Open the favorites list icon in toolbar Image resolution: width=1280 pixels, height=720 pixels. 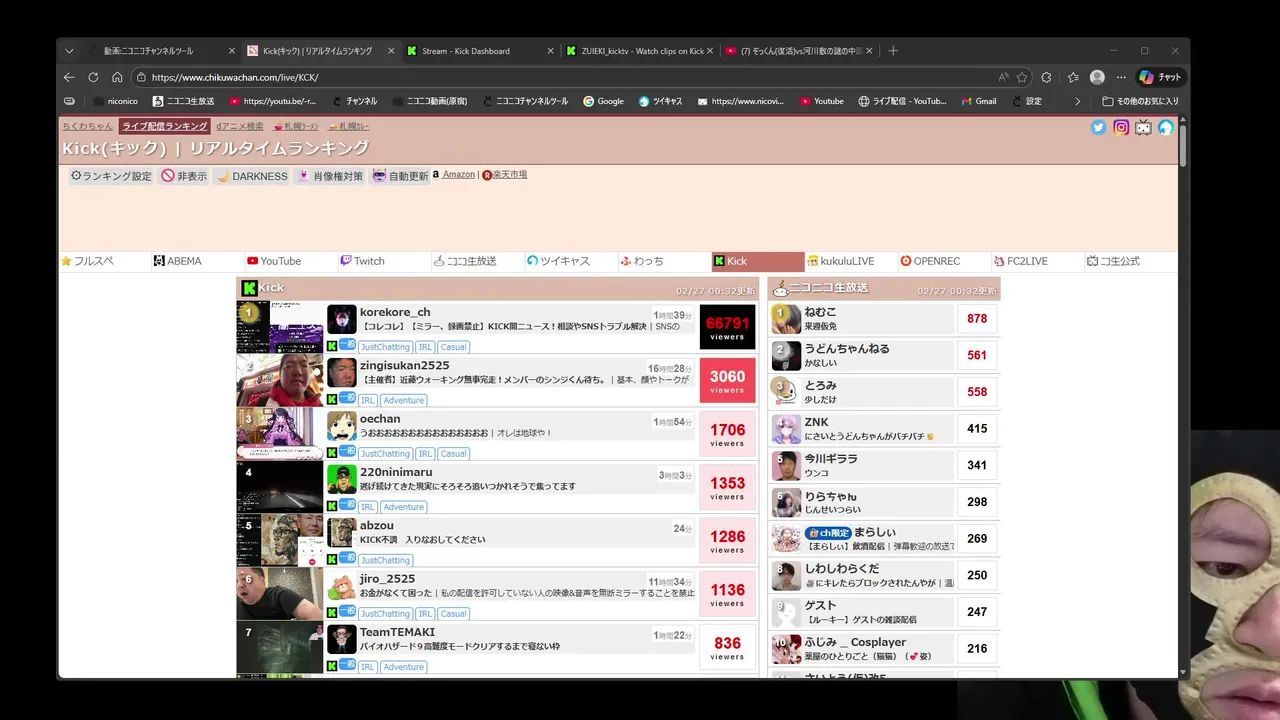pos(1073,77)
